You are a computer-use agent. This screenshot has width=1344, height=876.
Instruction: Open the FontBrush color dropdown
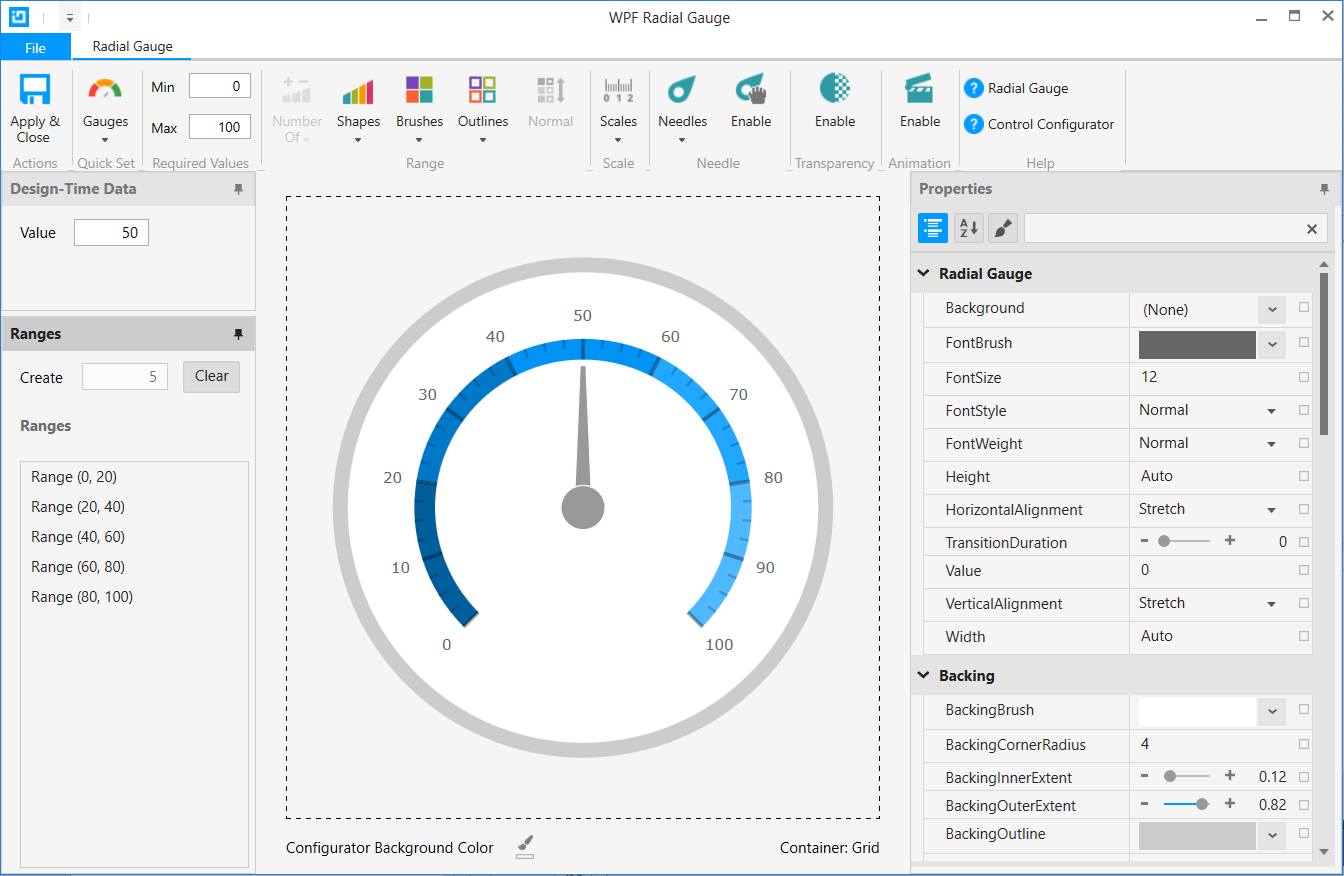(1272, 344)
